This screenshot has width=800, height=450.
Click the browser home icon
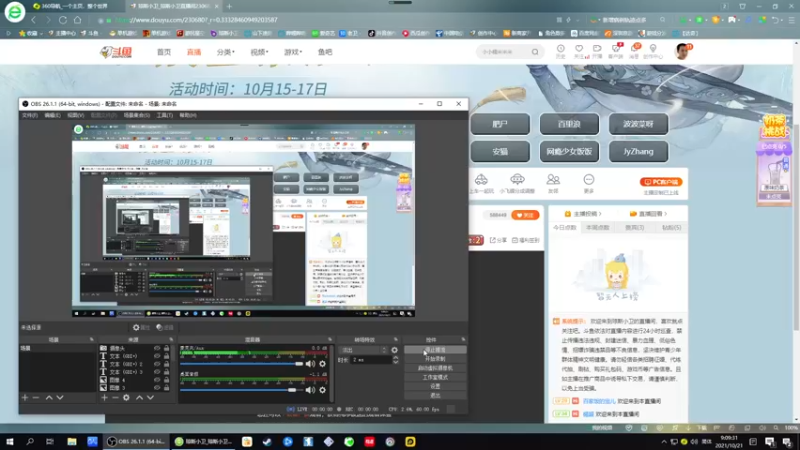coord(78,20)
